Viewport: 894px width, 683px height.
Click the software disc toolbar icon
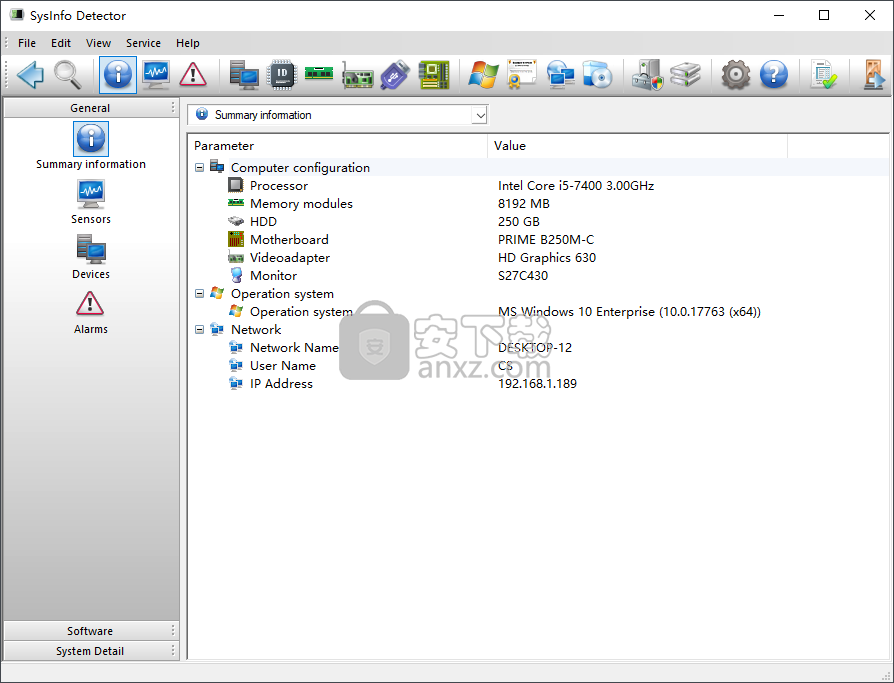coord(598,75)
